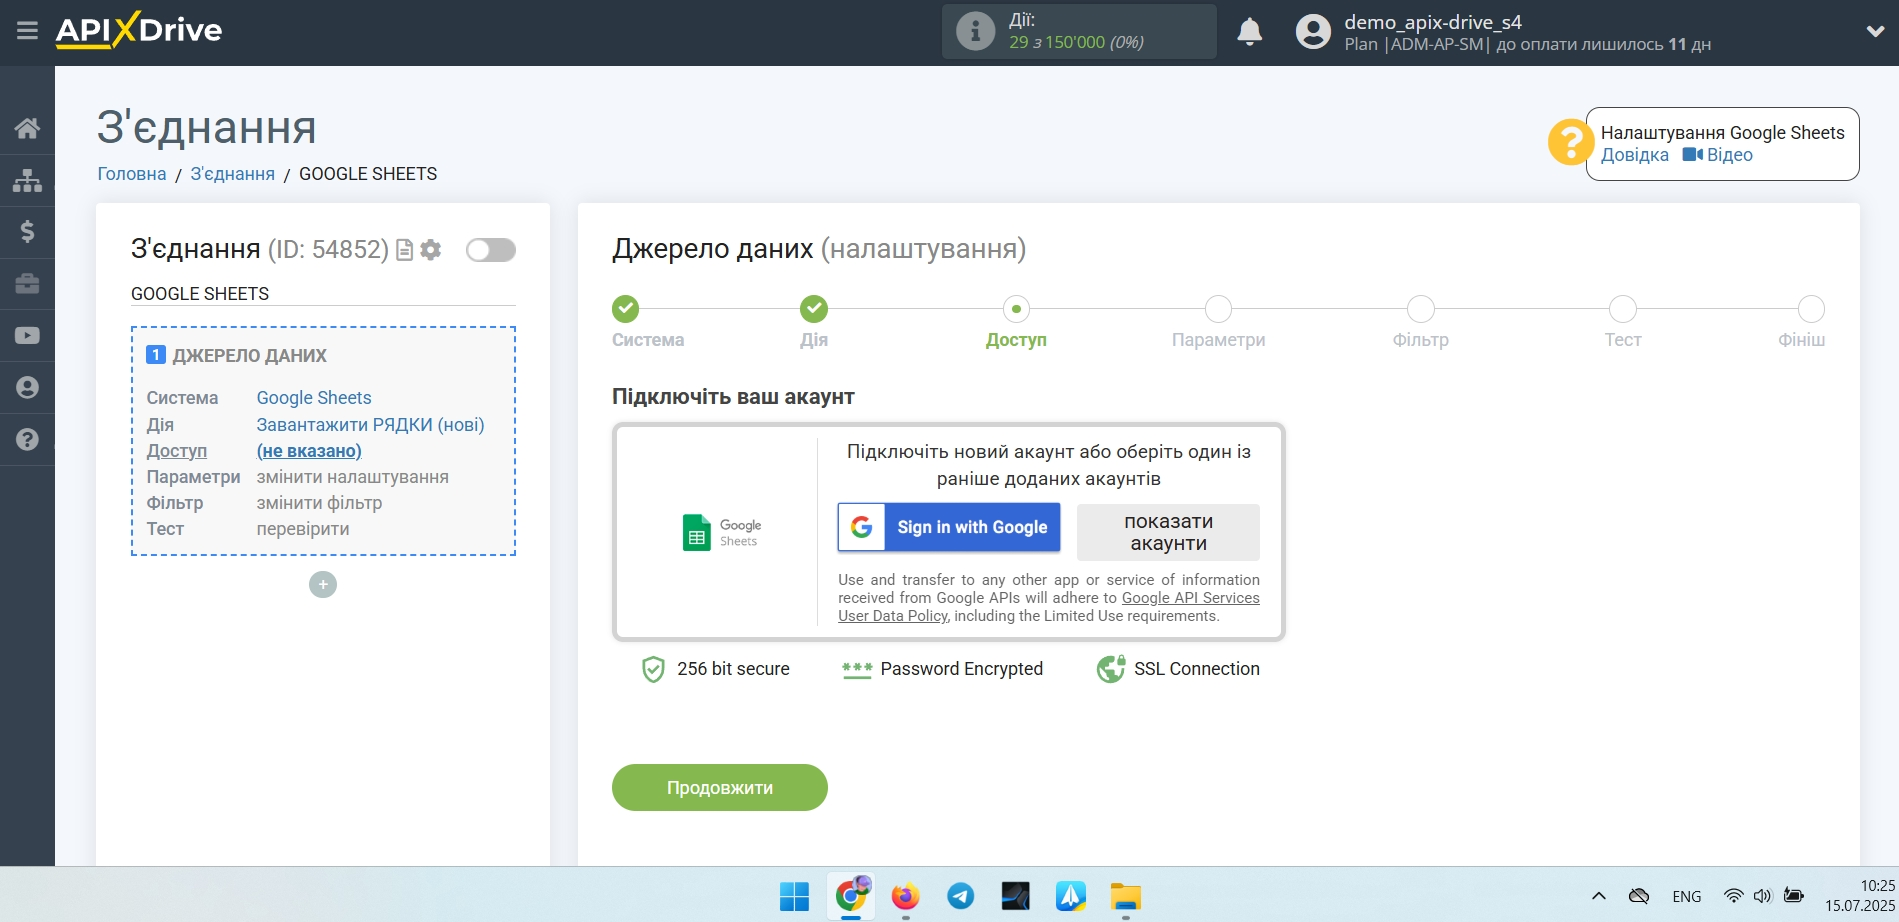Open the home icon in sidebar
The height and width of the screenshot is (922, 1899).
click(27, 128)
